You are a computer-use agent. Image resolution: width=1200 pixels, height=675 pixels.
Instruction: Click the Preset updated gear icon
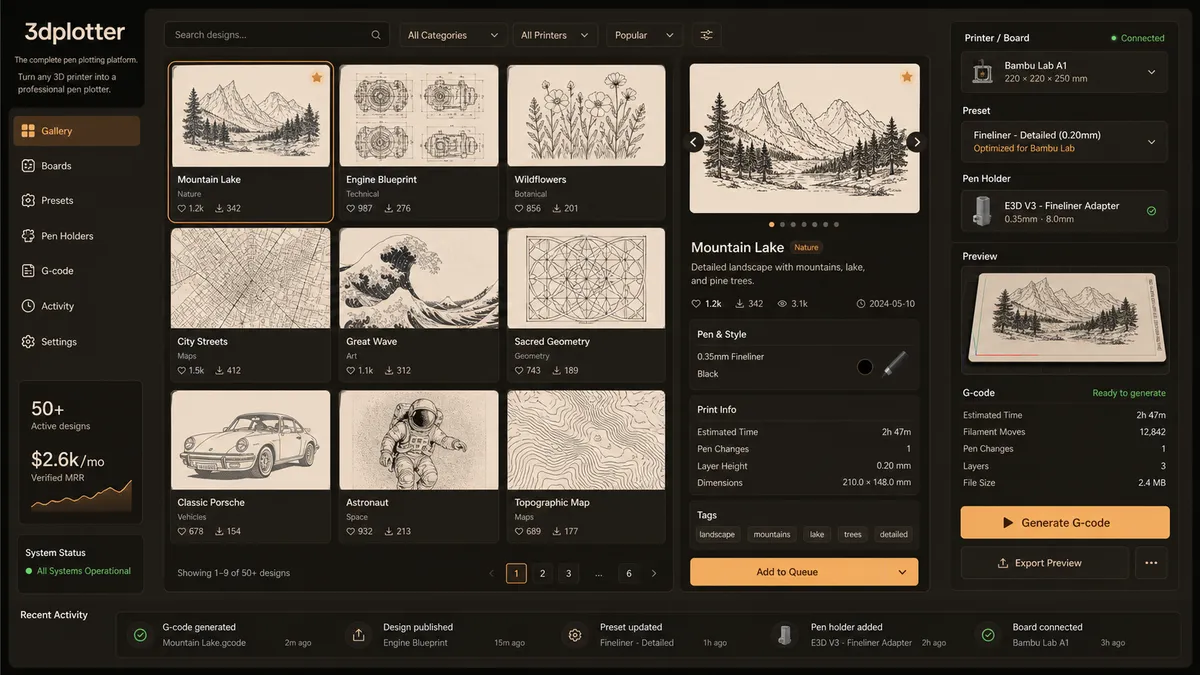point(575,635)
